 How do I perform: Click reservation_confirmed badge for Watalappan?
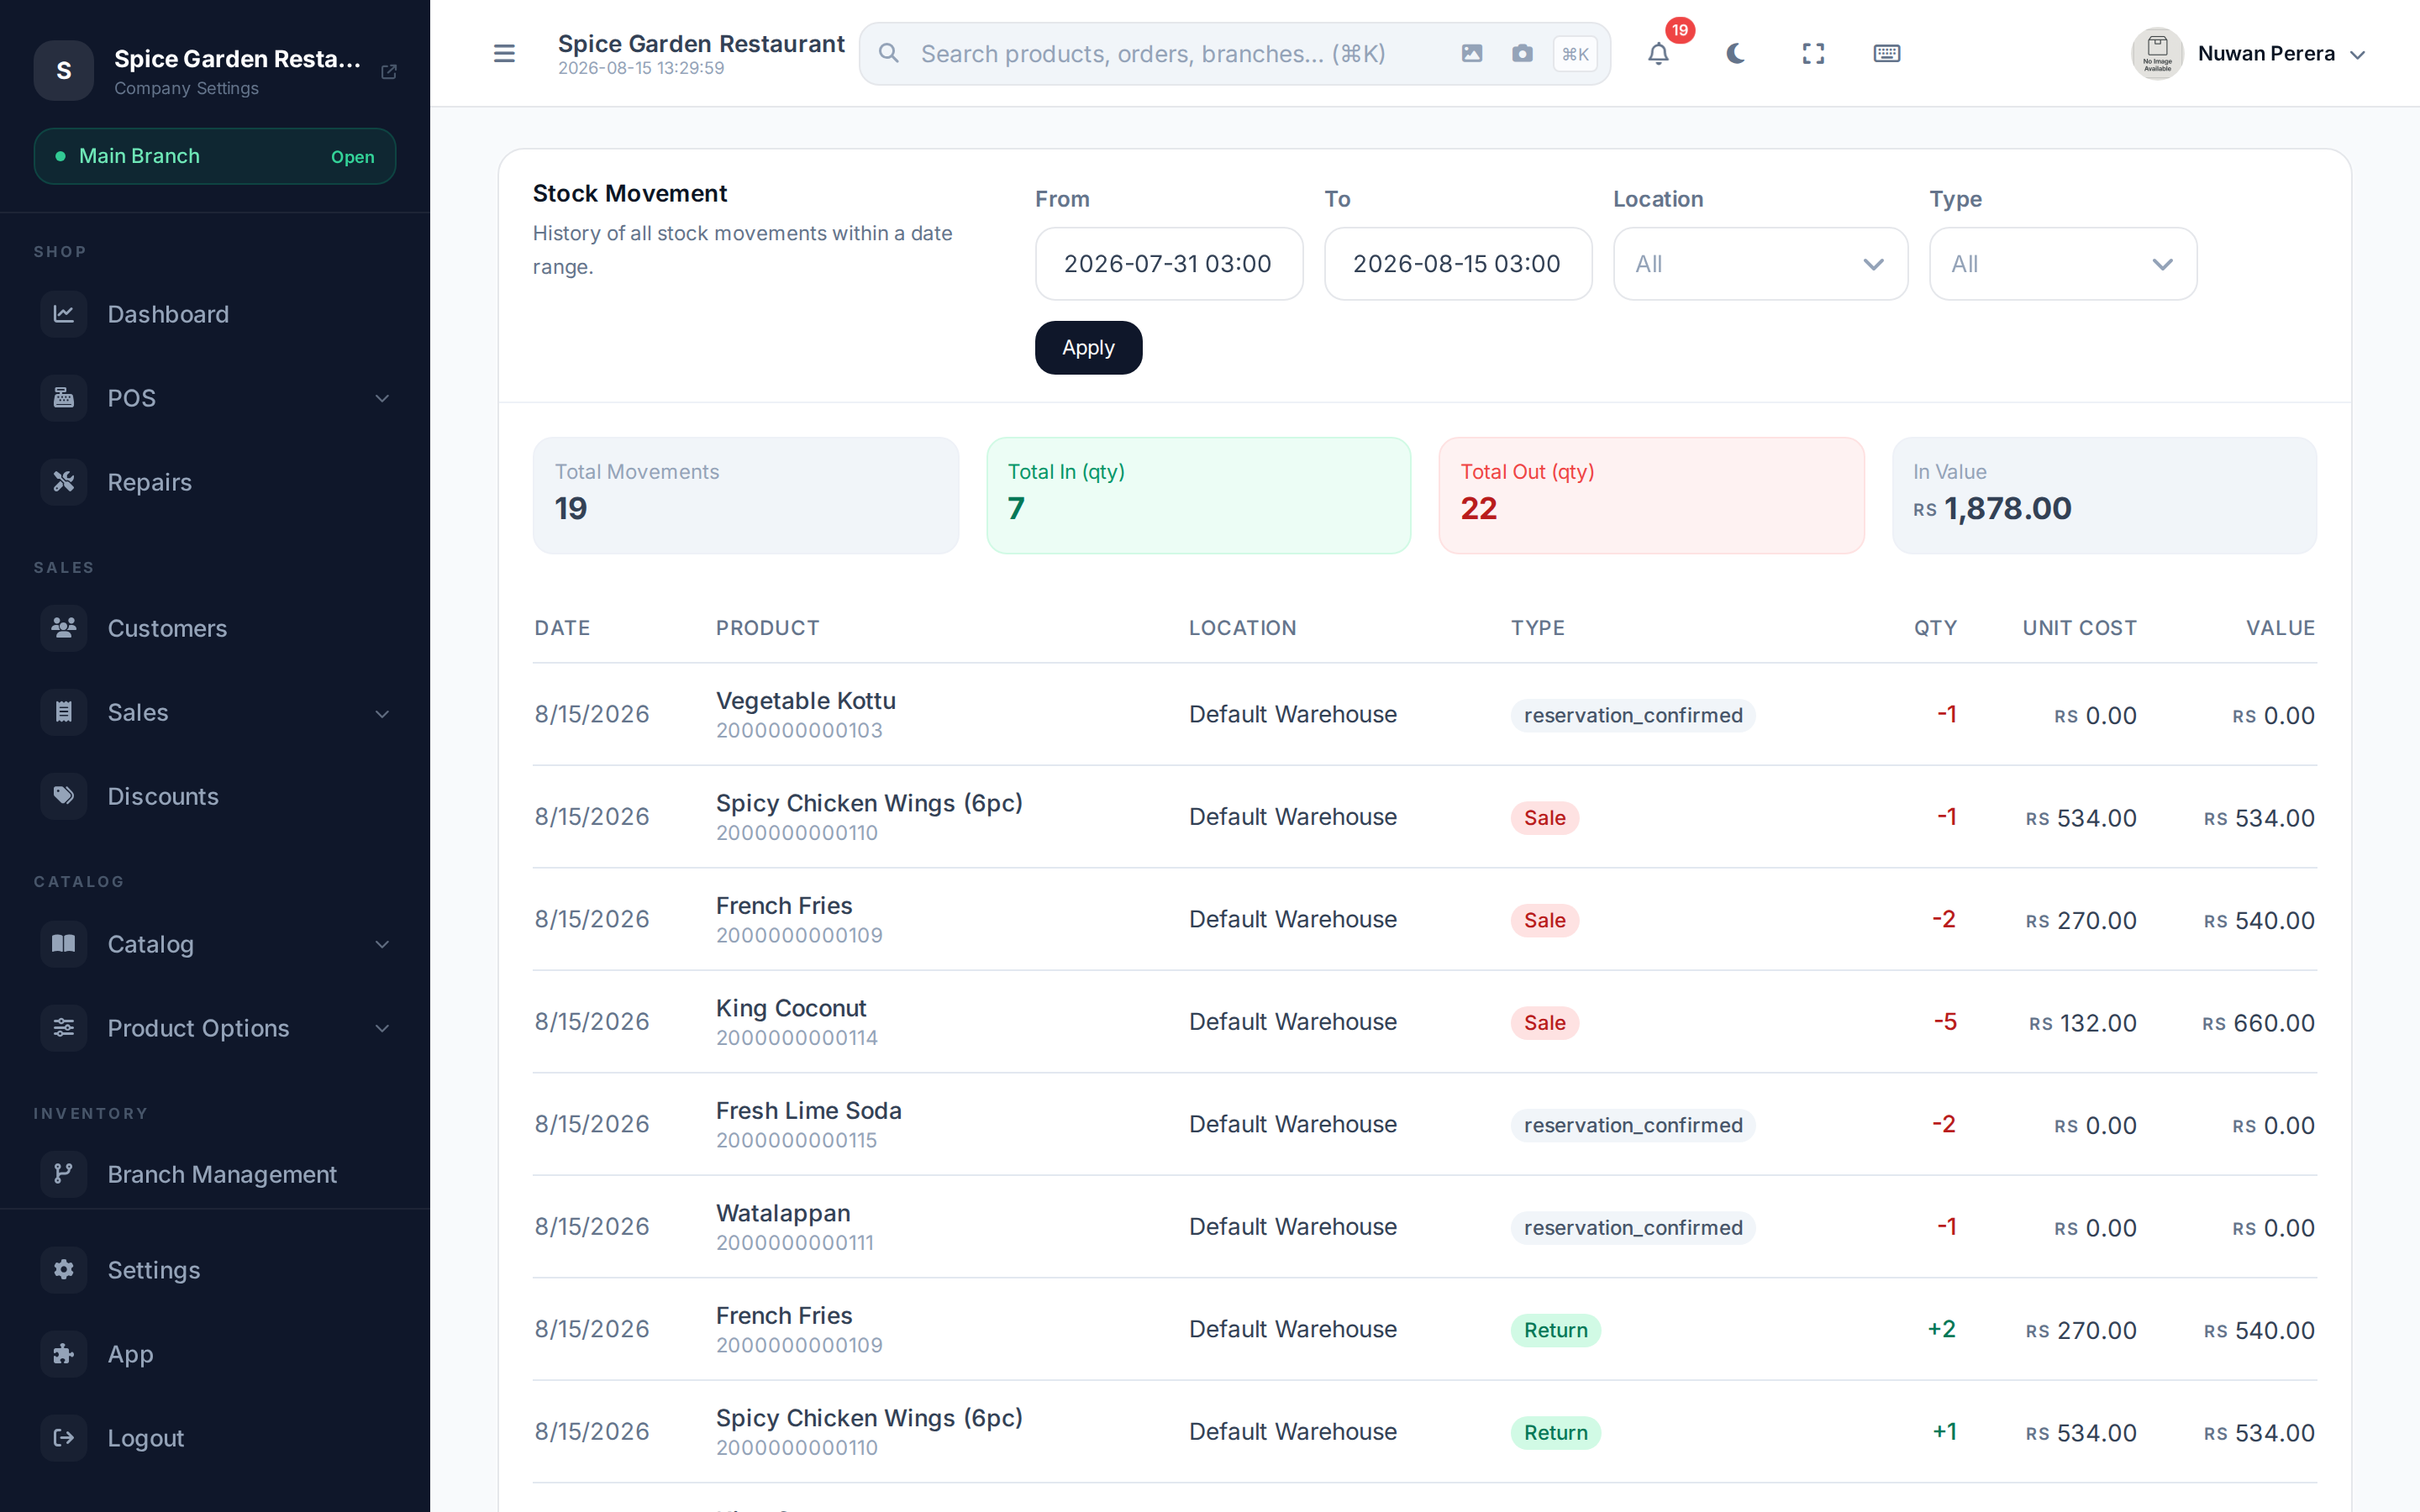pos(1632,1228)
